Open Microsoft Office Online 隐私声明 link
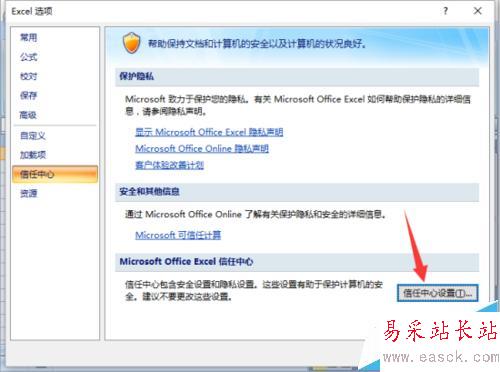This screenshot has width=500, height=372. click(x=202, y=148)
